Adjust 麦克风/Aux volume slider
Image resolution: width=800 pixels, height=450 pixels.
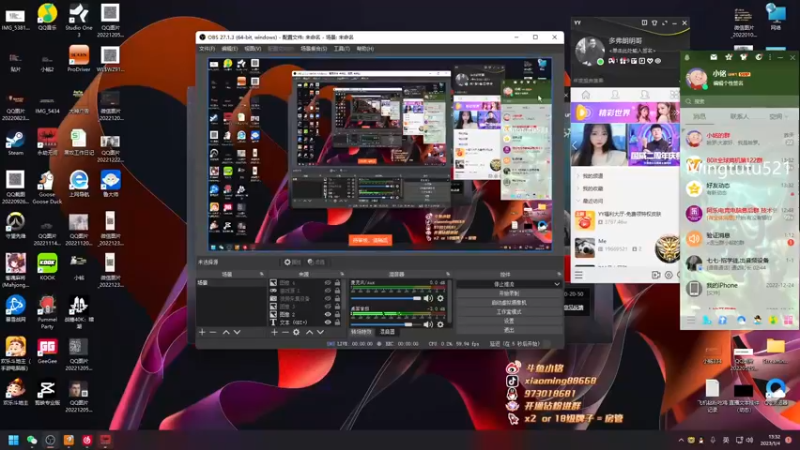click(386, 298)
